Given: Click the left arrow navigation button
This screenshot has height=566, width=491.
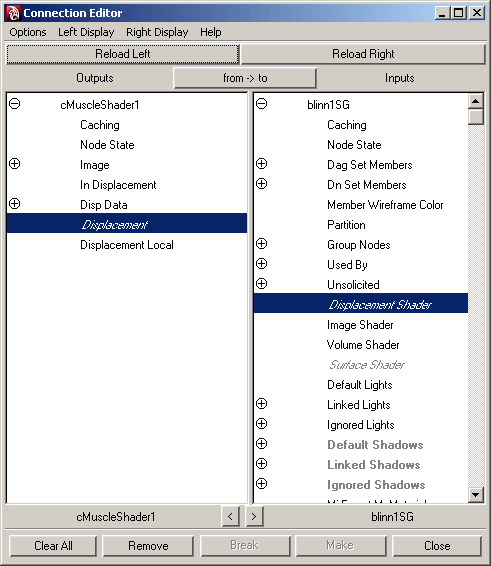Looking at the screenshot, I should coord(231,517).
